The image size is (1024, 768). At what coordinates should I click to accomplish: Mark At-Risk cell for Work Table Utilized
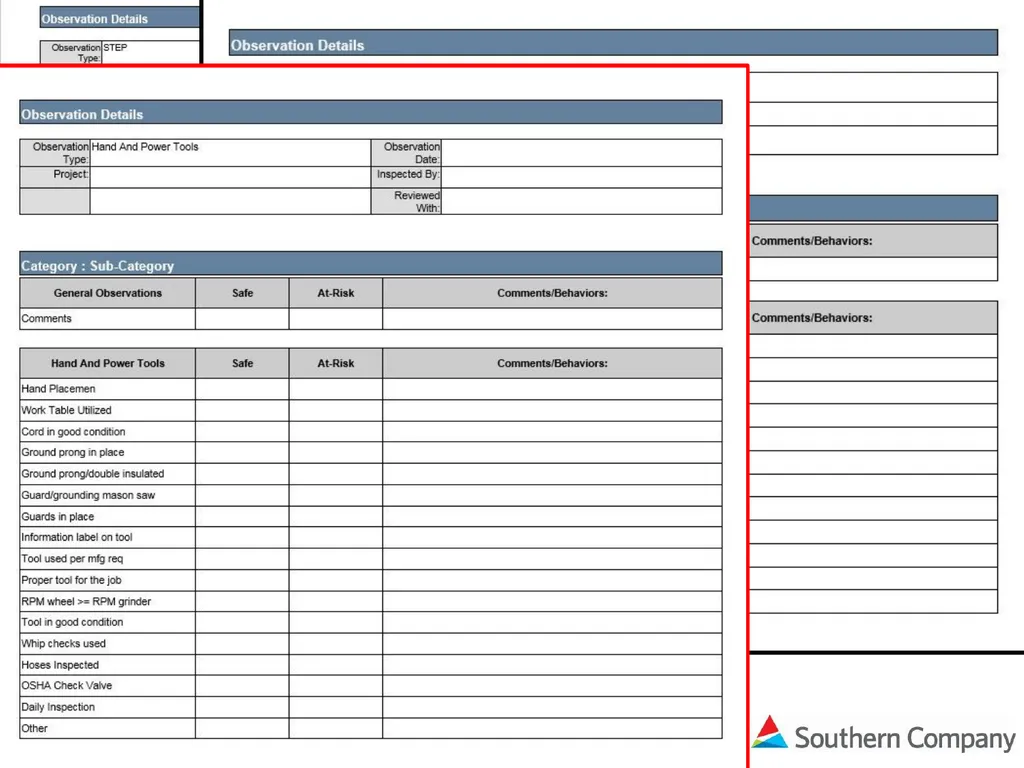[x=336, y=410]
